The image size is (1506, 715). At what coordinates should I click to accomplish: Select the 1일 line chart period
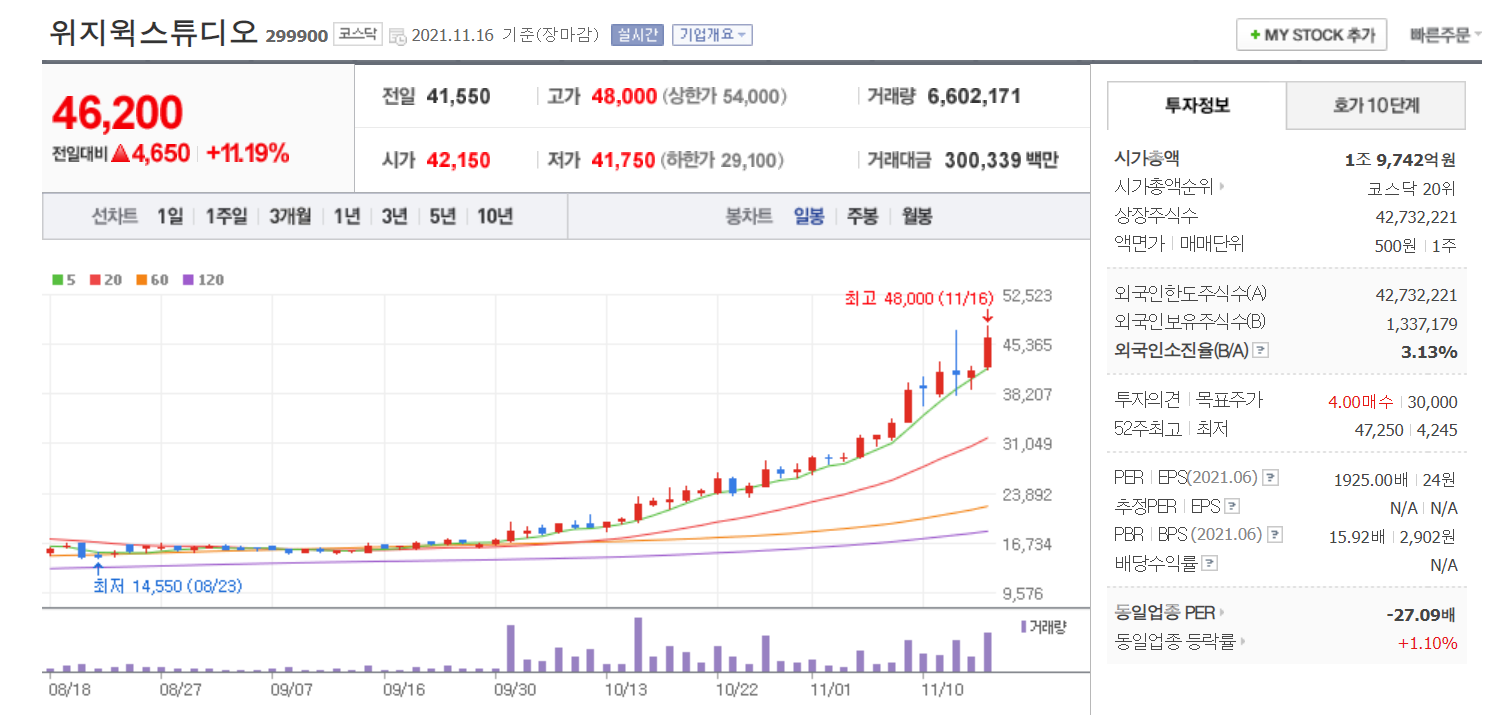(x=170, y=216)
